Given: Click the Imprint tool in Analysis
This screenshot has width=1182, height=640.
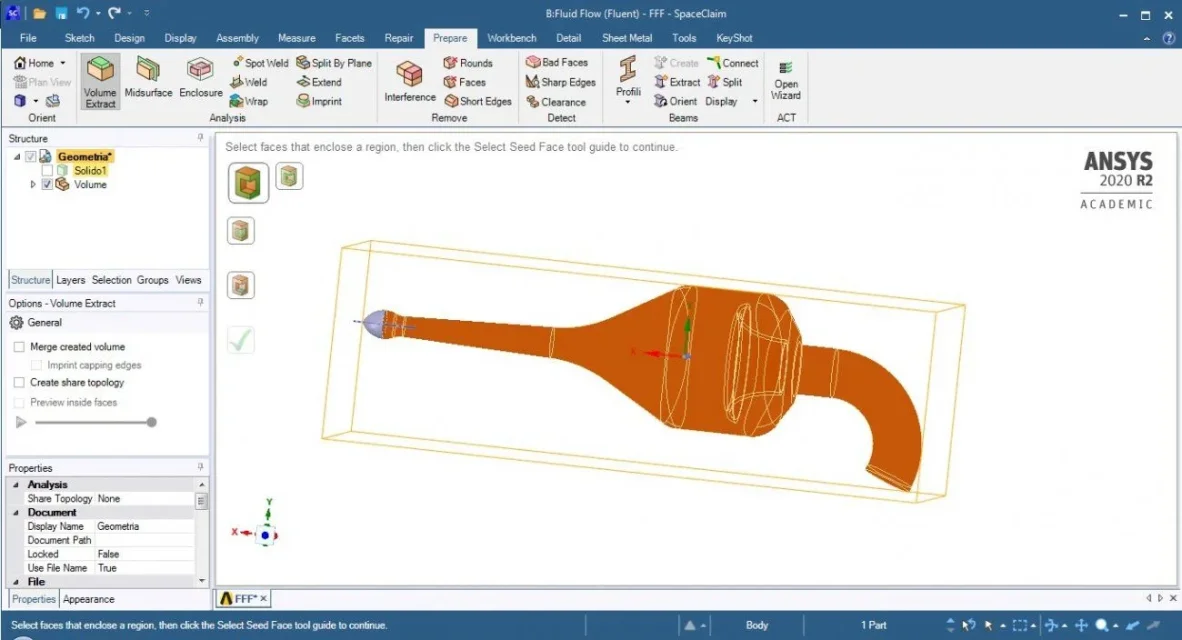Looking at the screenshot, I should click(x=319, y=101).
